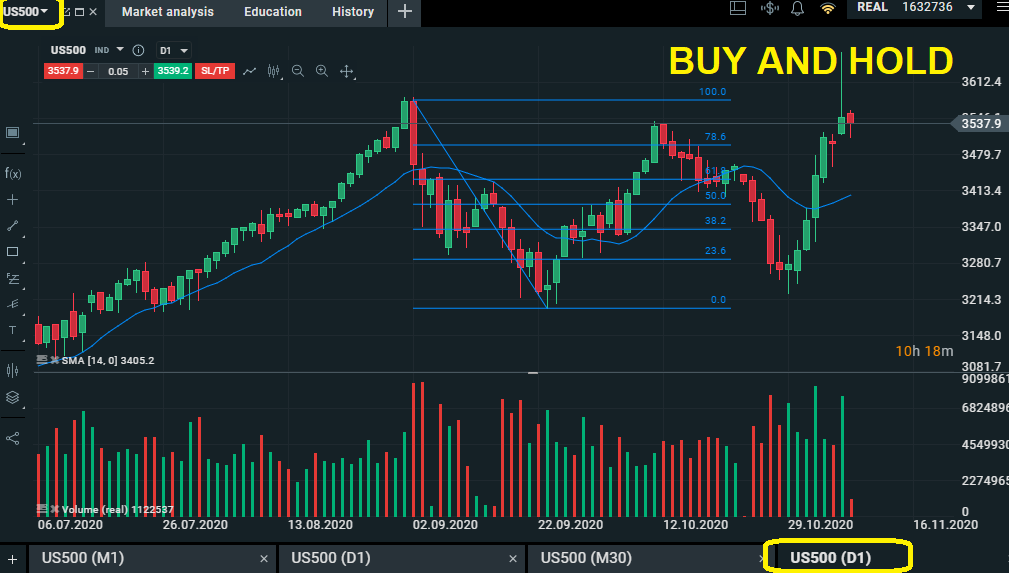Select the rectangle shape tool
This screenshot has height=573, width=1009.
click(x=12, y=252)
